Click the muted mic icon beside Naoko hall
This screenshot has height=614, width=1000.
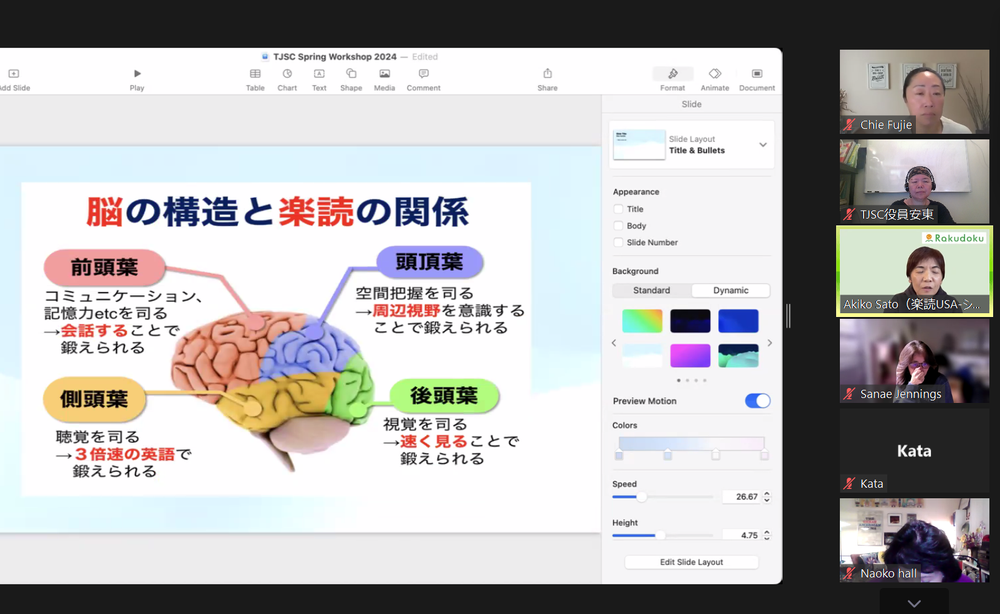pos(849,573)
